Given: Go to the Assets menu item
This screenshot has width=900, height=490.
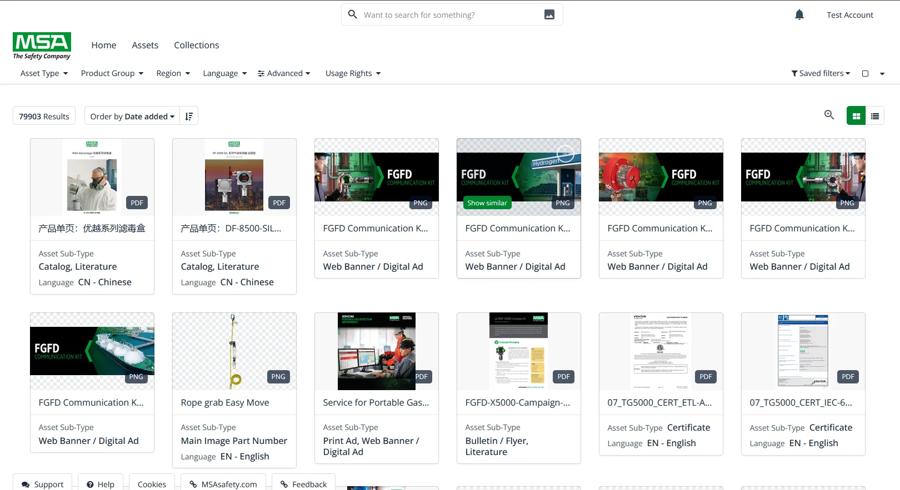Looking at the screenshot, I should click(x=145, y=45).
